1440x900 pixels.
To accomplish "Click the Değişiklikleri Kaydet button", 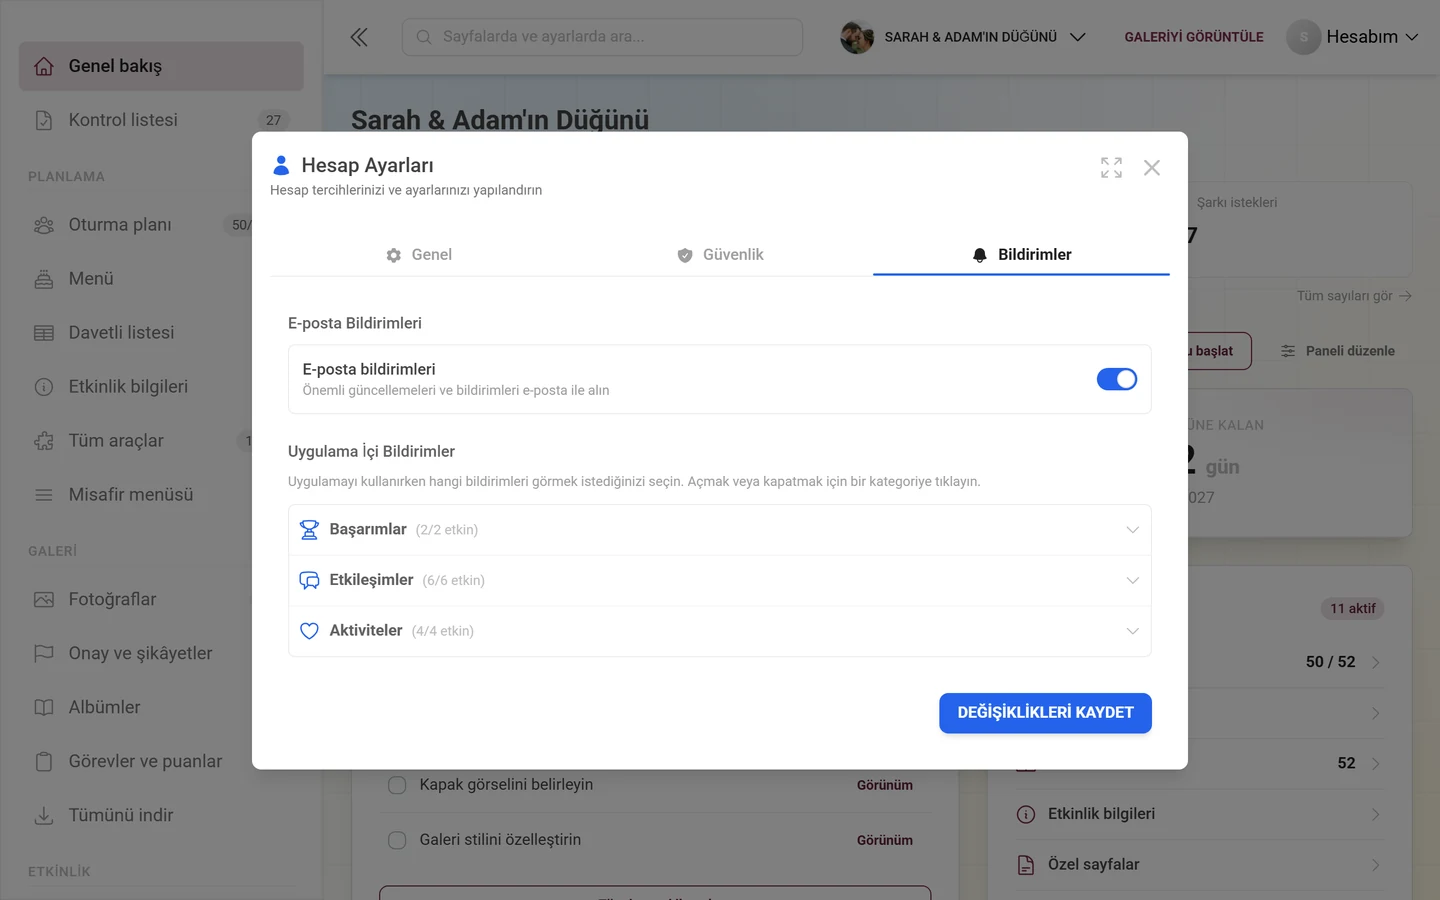I will [1045, 713].
